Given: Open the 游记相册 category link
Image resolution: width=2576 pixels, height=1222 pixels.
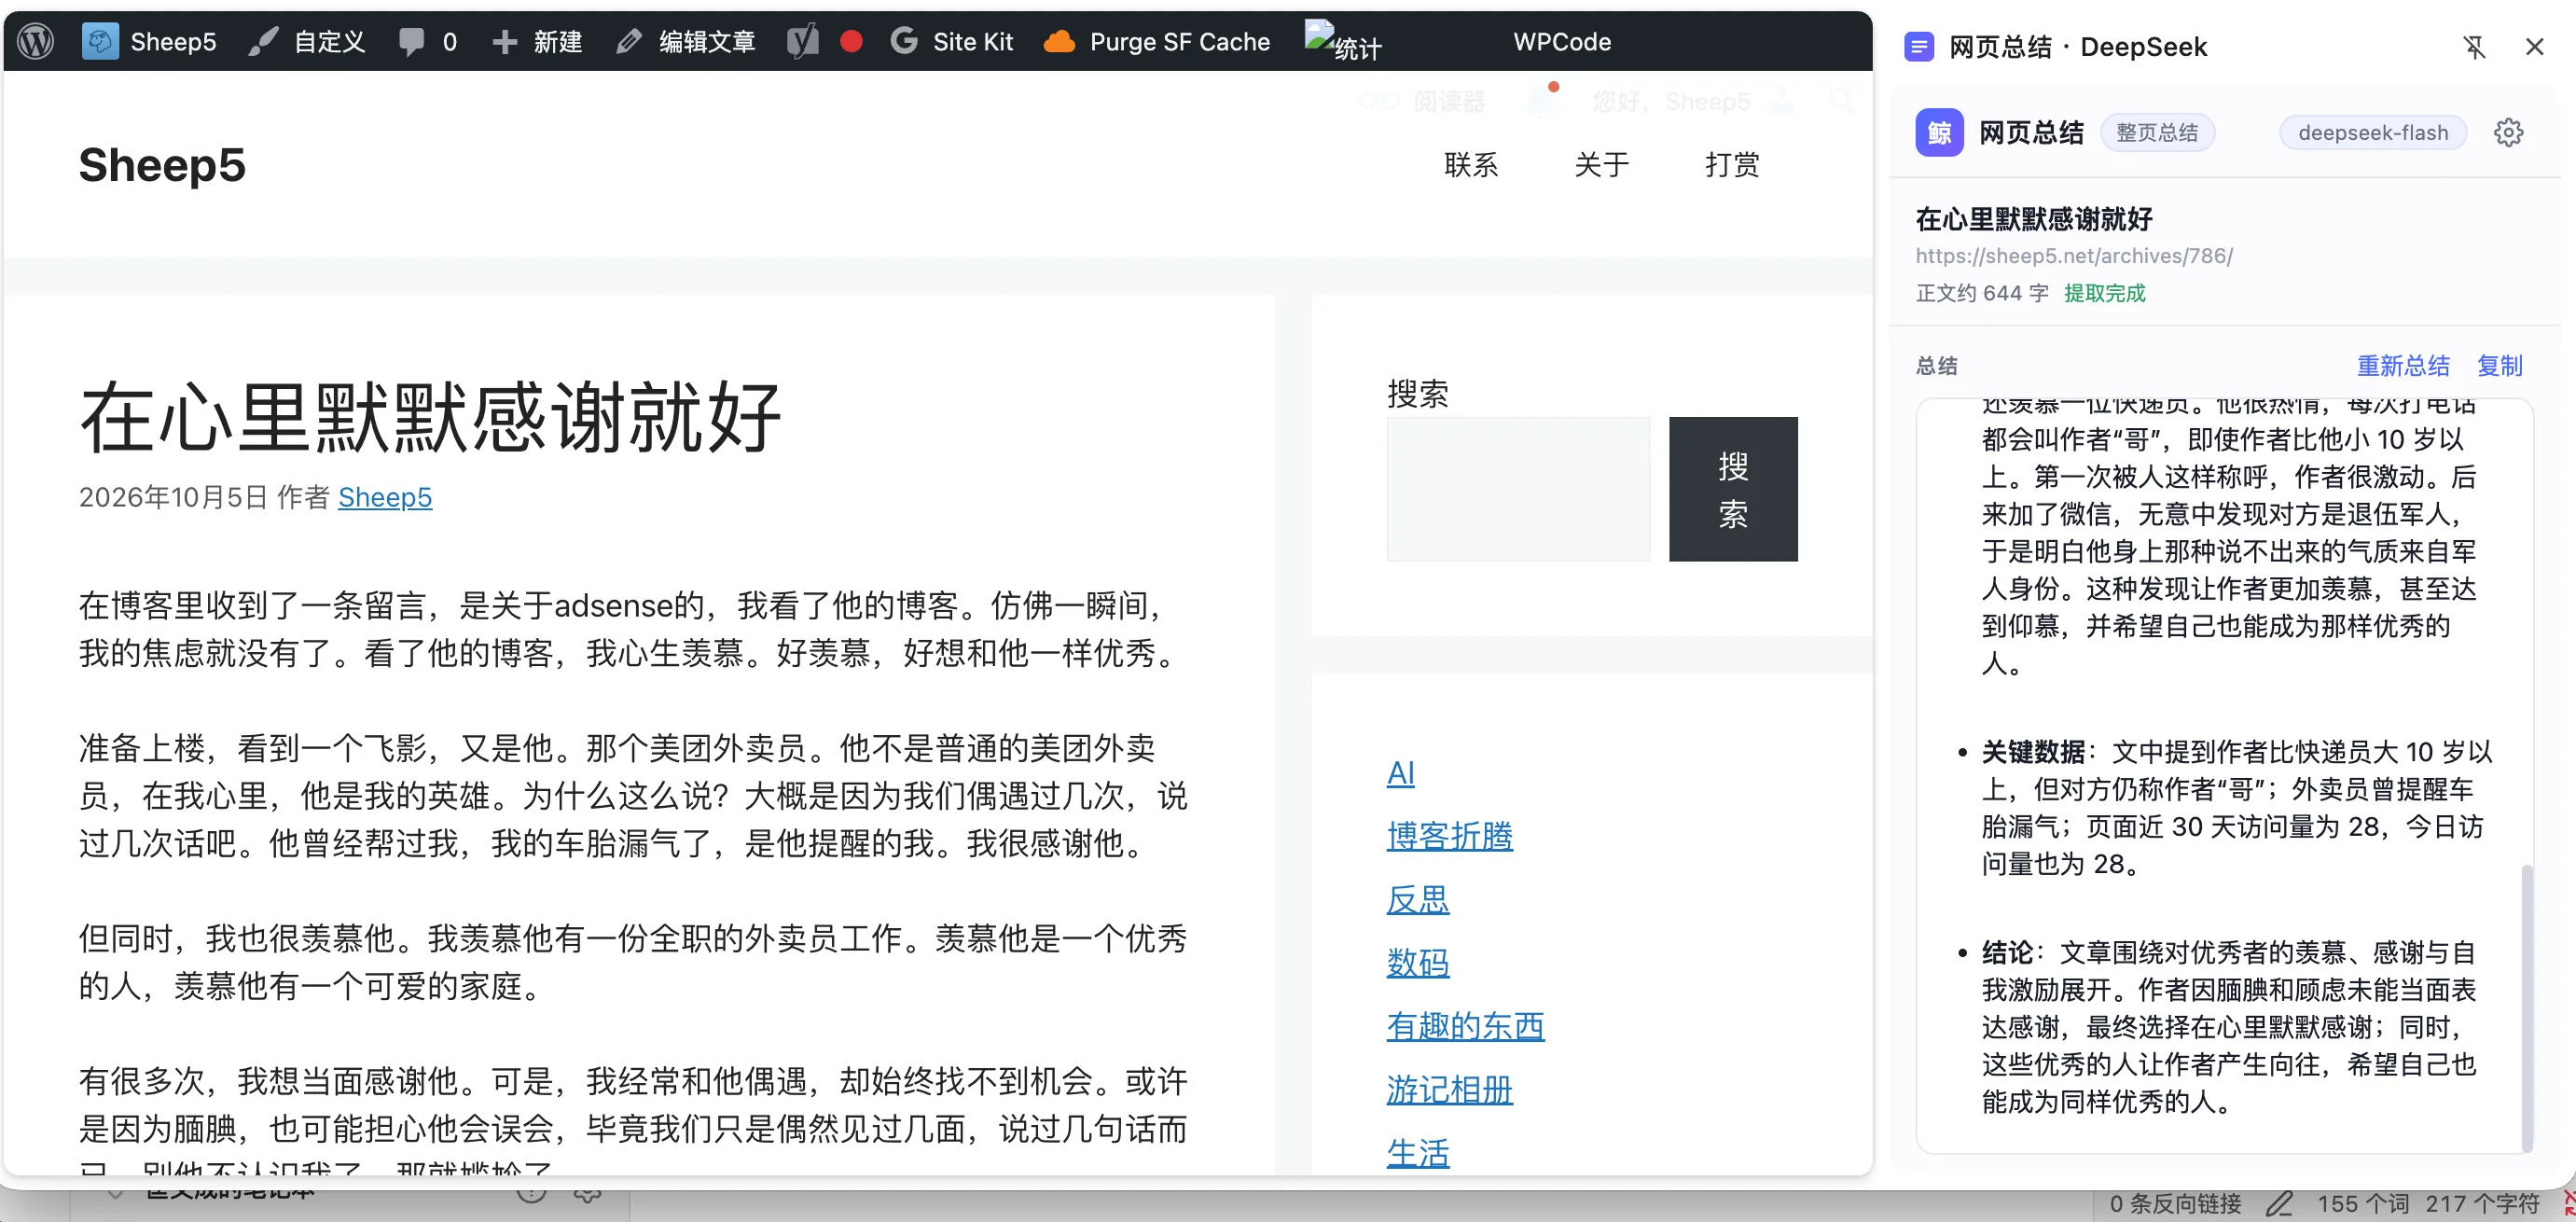Looking at the screenshot, I should point(1450,1089).
